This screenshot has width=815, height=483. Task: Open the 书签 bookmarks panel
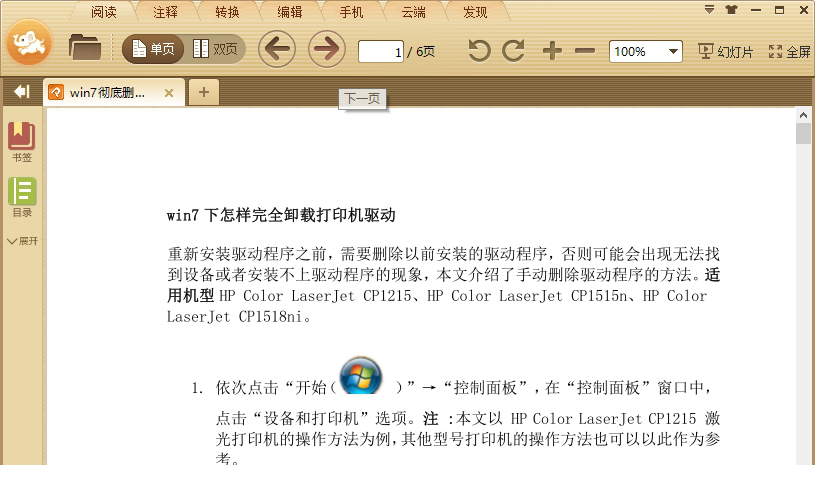pos(21,142)
